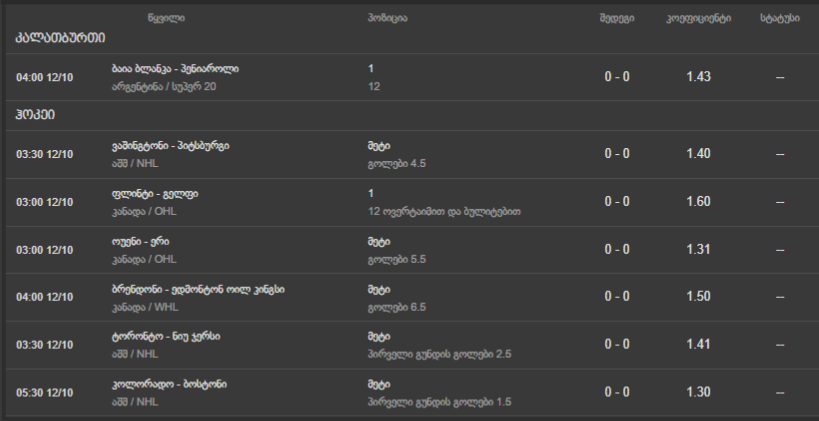819x421 pixels.
Task: Open the ვაშინგტონი - პიტსბურგი match
Action: (171, 145)
